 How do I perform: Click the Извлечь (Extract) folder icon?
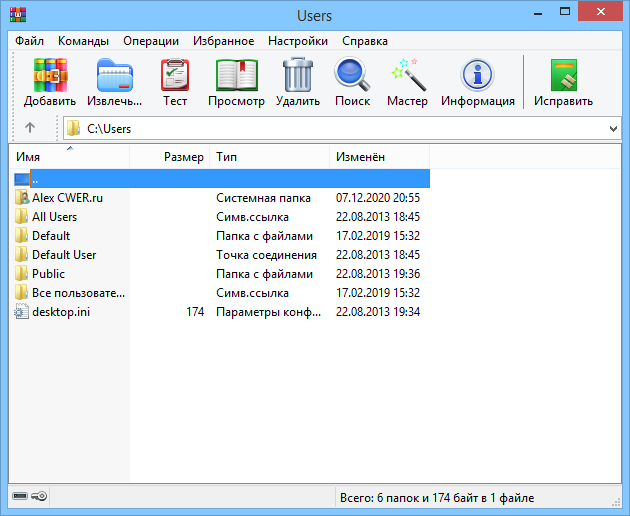114,76
